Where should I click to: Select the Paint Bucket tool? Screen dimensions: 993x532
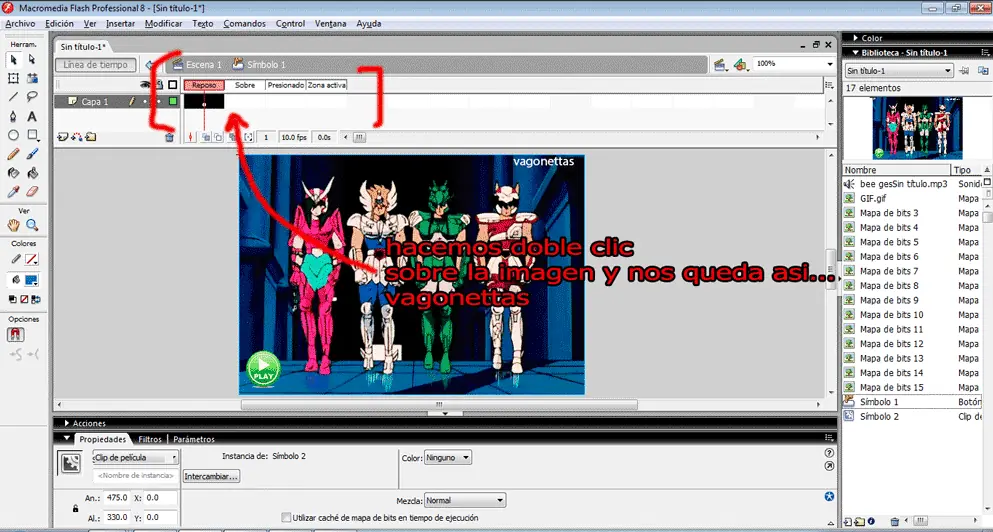click(32, 173)
